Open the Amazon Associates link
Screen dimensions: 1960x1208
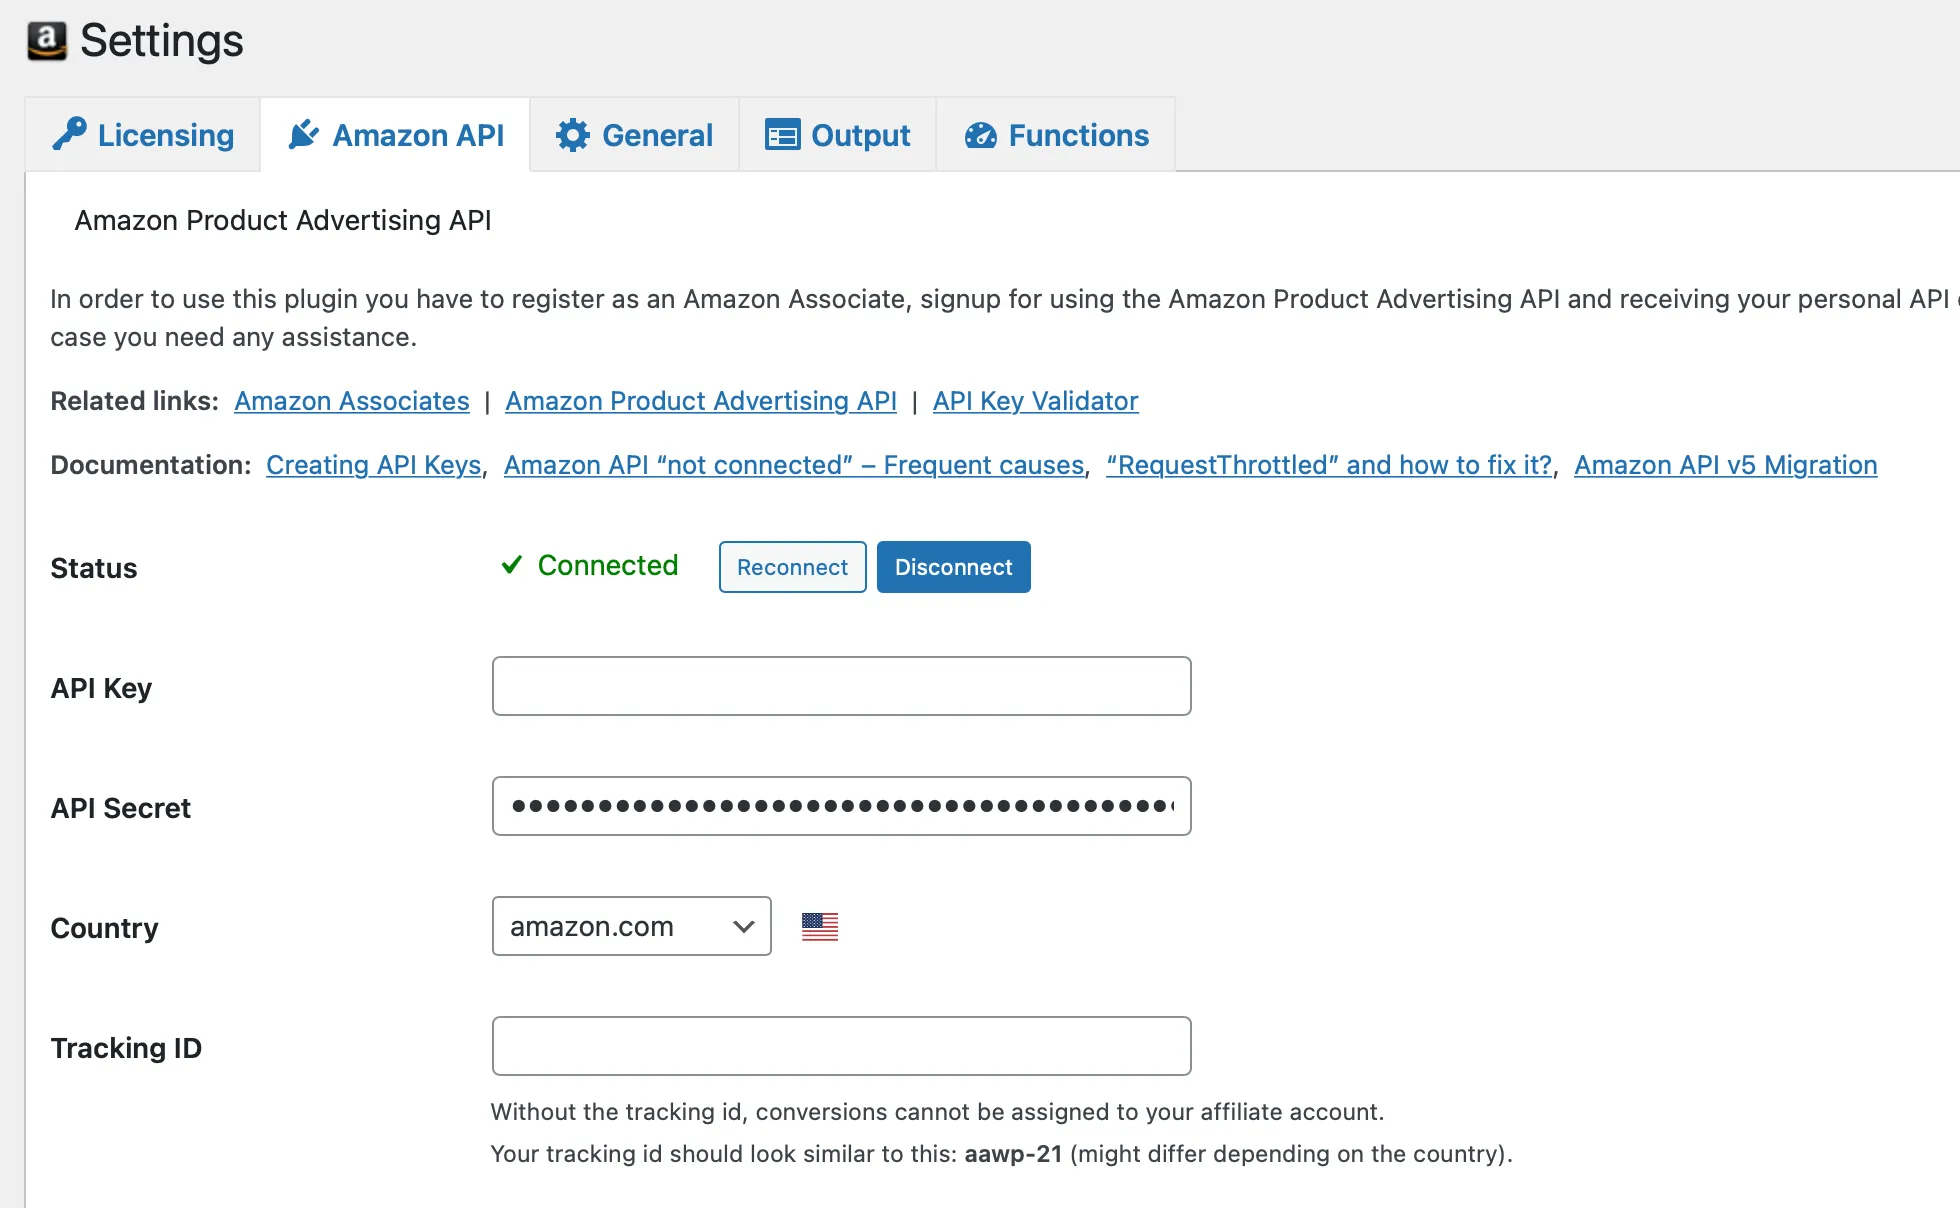tap(351, 401)
